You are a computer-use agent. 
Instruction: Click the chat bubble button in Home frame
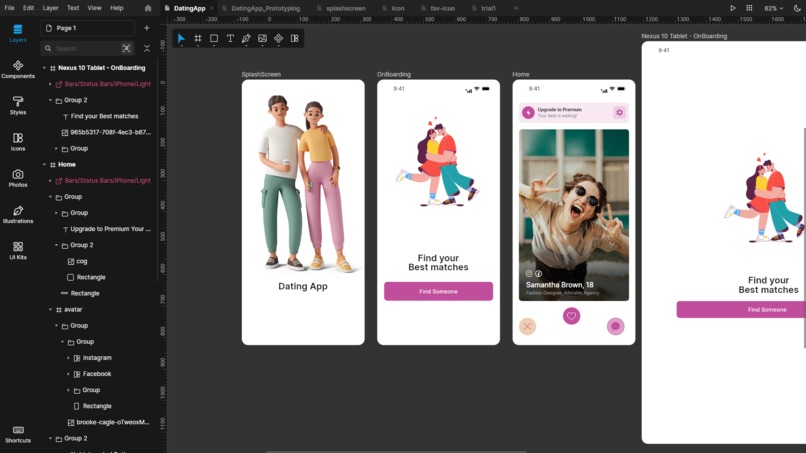pyautogui.click(x=615, y=326)
